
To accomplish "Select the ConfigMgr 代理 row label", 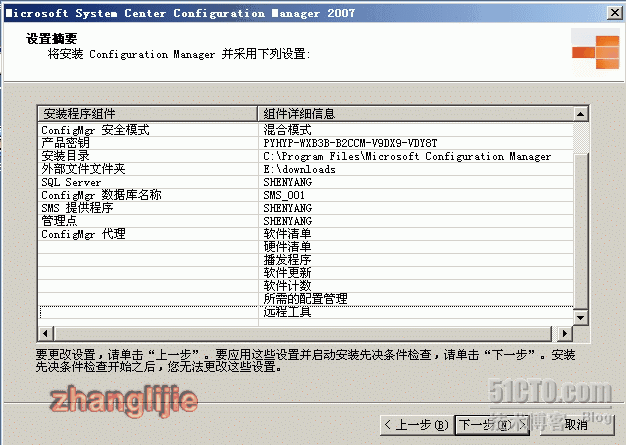I will 83,234.
